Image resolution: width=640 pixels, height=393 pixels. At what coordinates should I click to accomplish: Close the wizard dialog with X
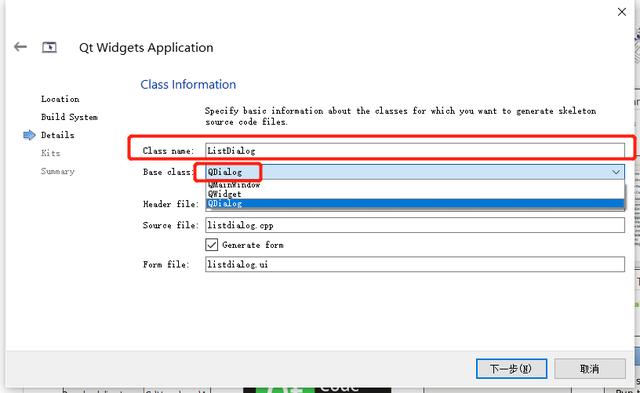click(622, 12)
